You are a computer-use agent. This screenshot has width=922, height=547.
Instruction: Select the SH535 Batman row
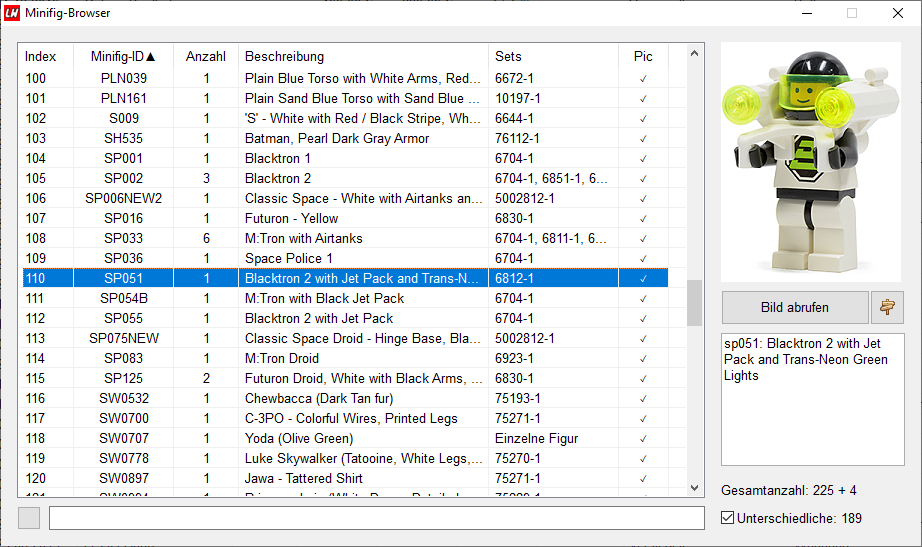tap(345, 138)
